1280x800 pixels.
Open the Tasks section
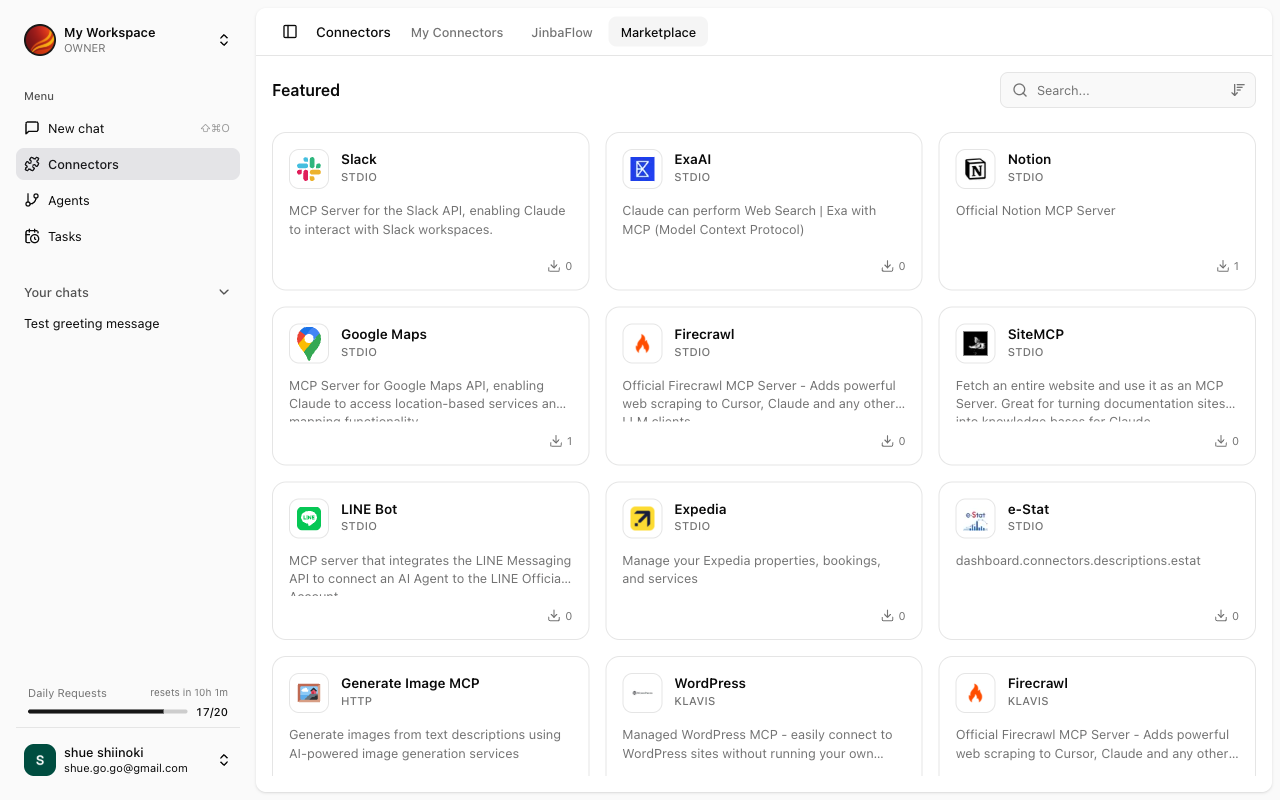(64, 236)
